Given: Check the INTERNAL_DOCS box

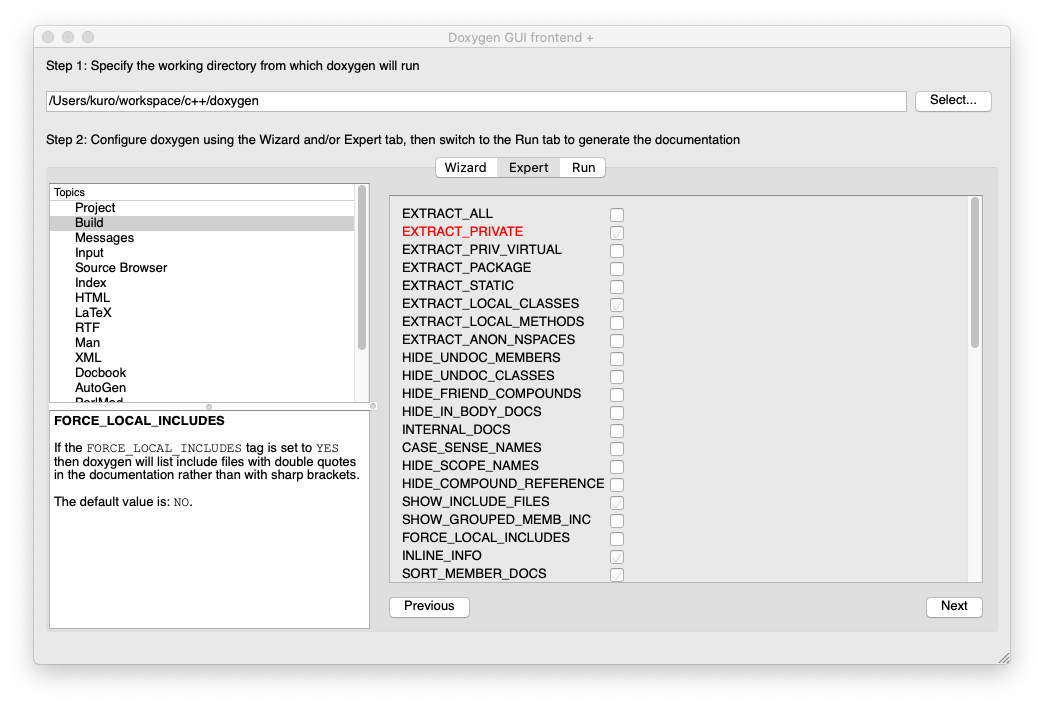Looking at the screenshot, I should [x=617, y=430].
